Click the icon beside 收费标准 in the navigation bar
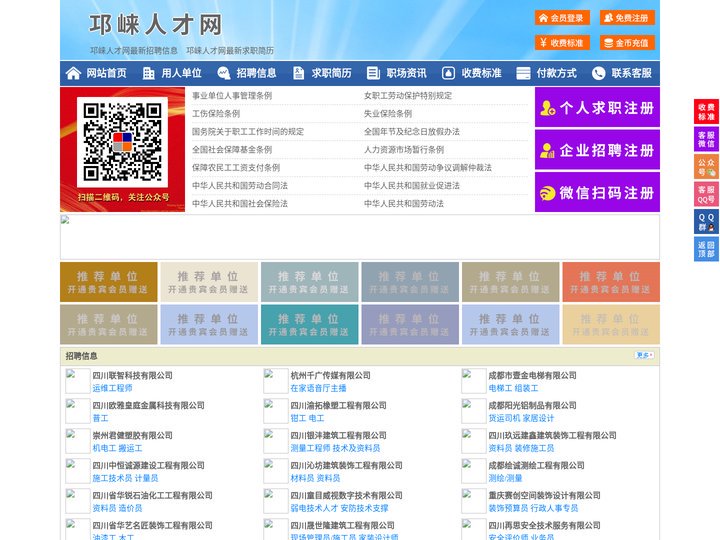Viewport: 720px width, 540px height. pyautogui.click(x=448, y=73)
